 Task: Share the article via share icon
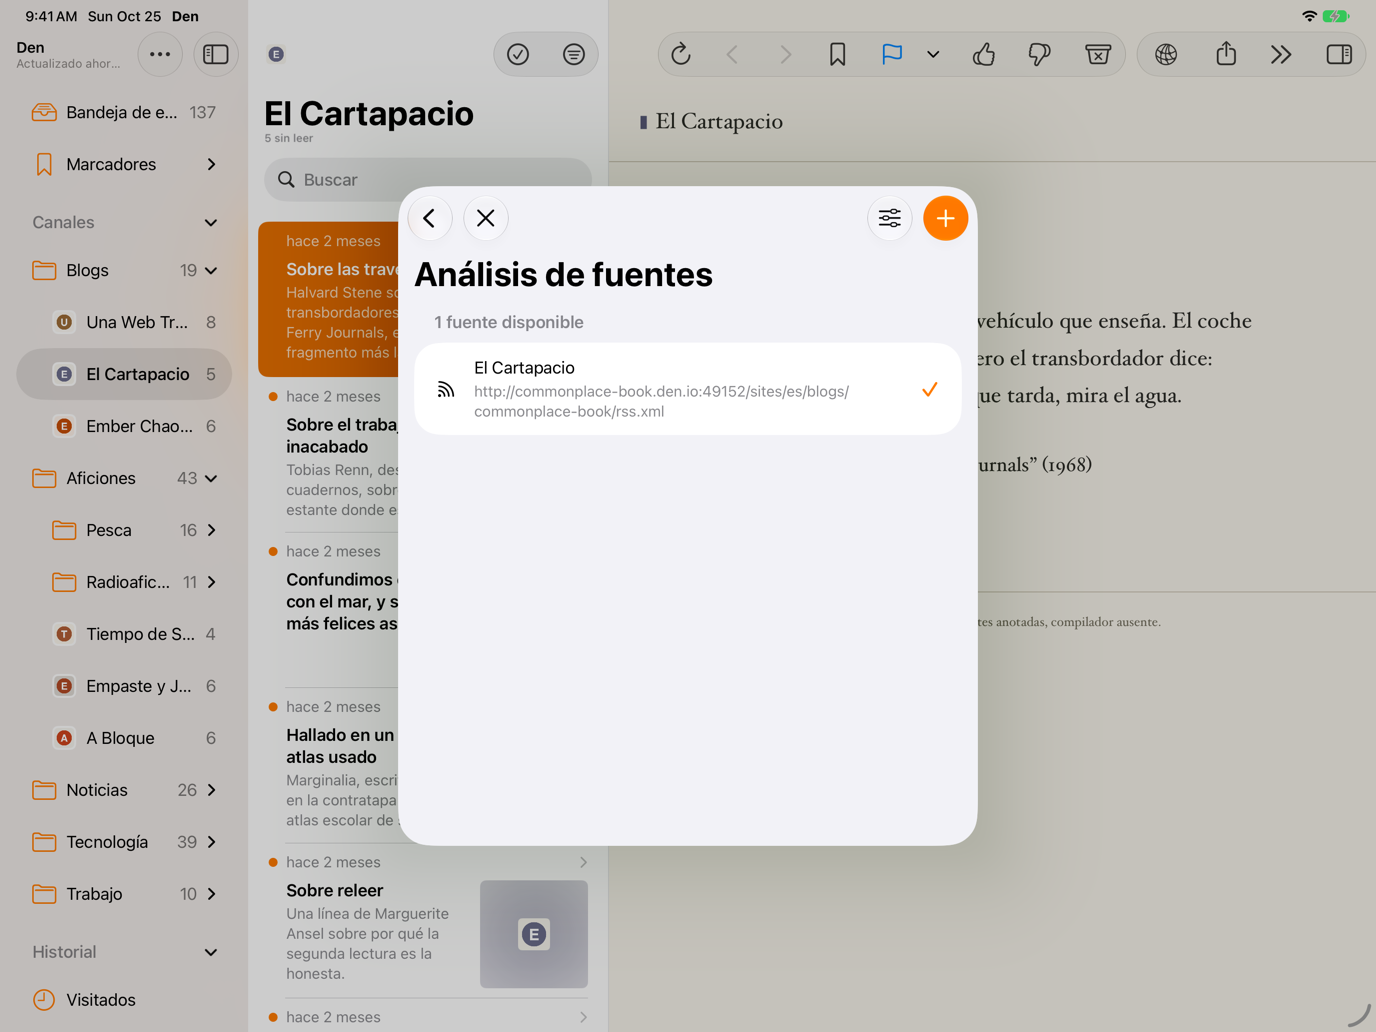(1226, 54)
